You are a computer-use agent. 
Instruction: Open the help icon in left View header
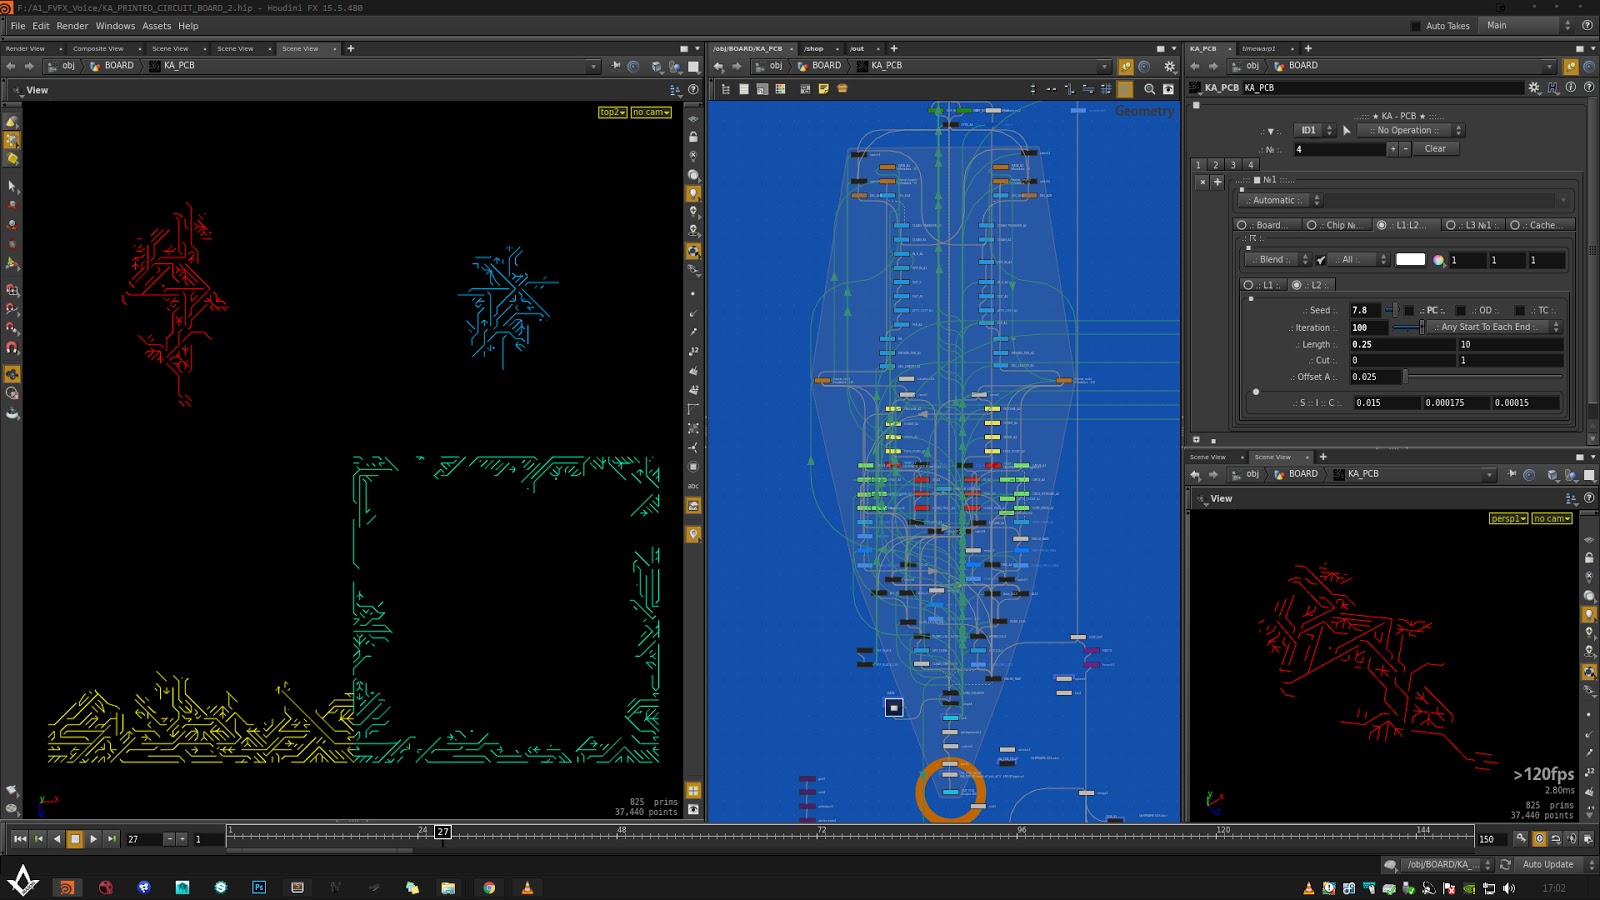(693, 90)
